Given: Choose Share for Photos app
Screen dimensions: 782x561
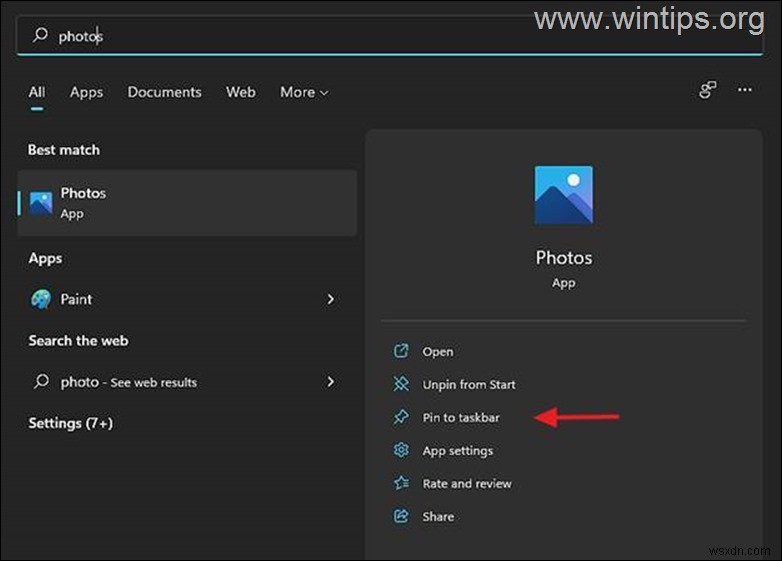Looking at the screenshot, I should pos(438,517).
